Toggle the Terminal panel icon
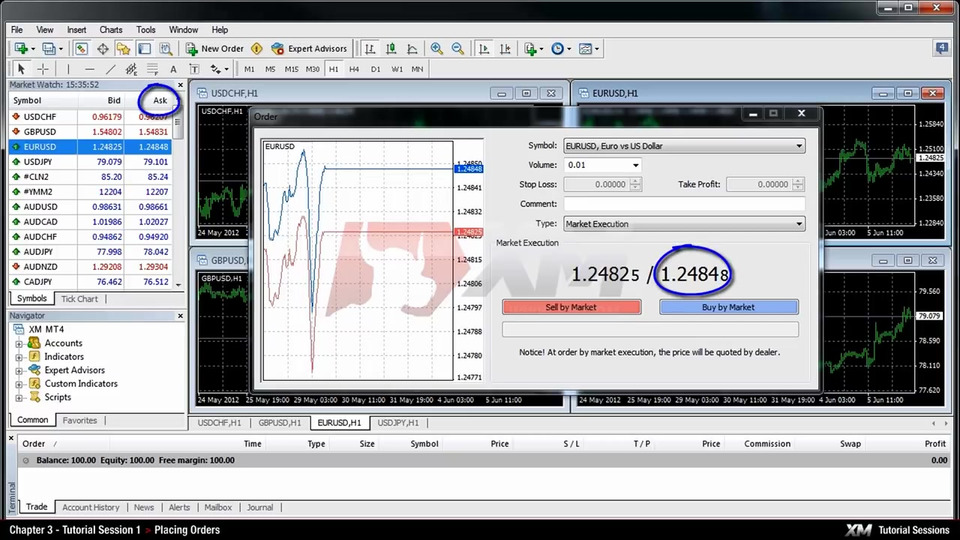The image size is (960, 540). click(144, 48)
